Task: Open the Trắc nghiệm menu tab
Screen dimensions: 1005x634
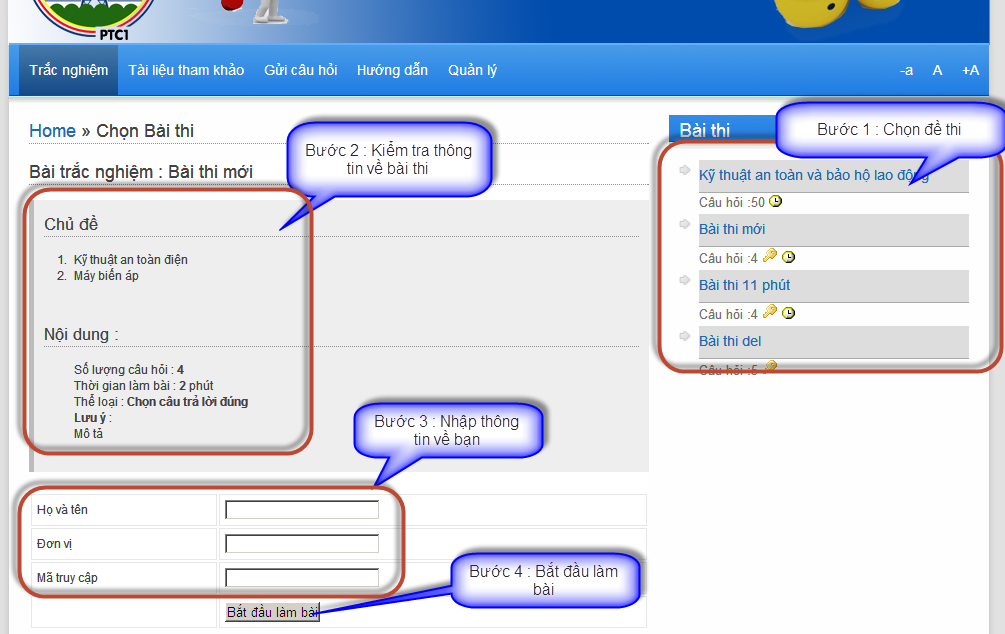Action: (x=68, y=70)
